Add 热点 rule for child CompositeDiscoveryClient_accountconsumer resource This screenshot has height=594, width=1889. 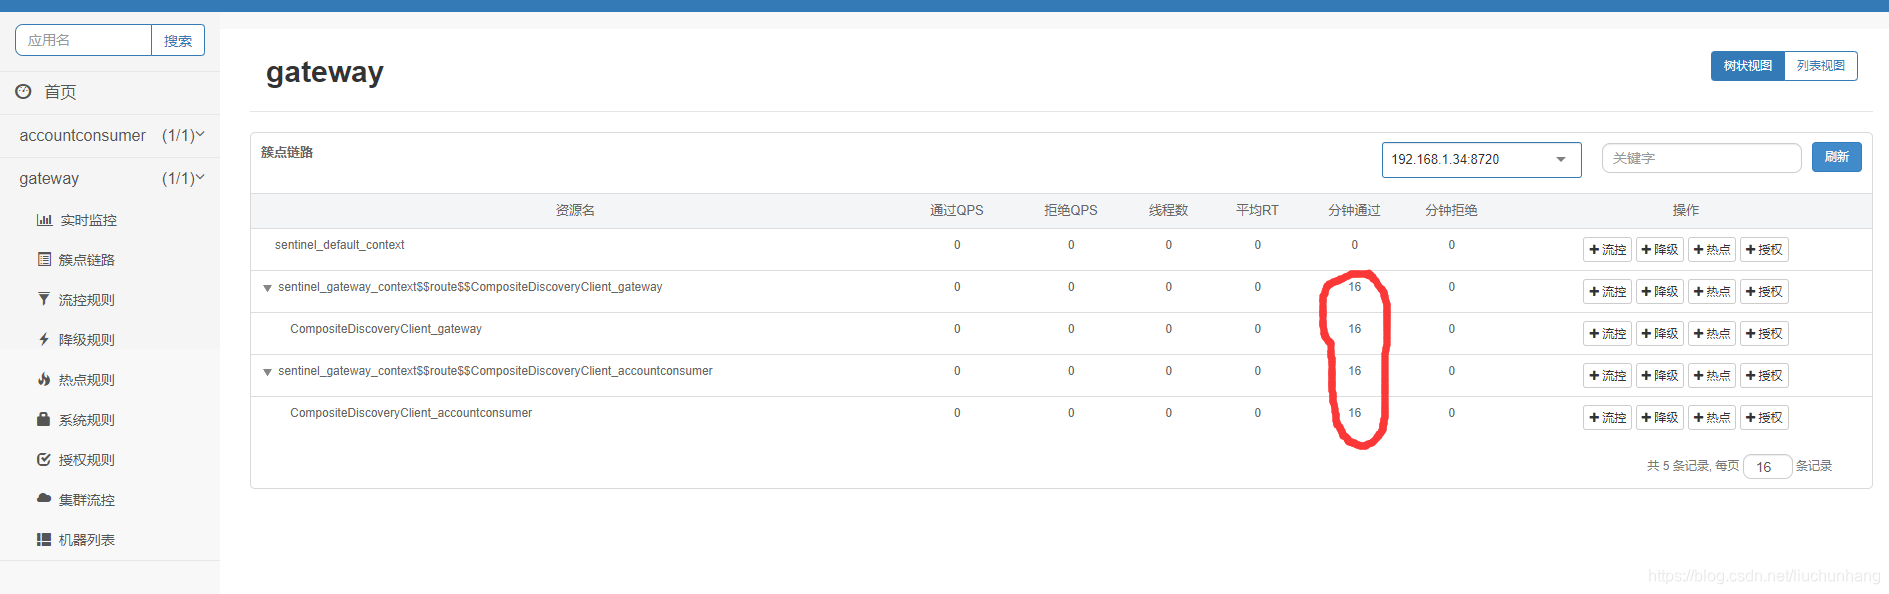pos(1712,418)
